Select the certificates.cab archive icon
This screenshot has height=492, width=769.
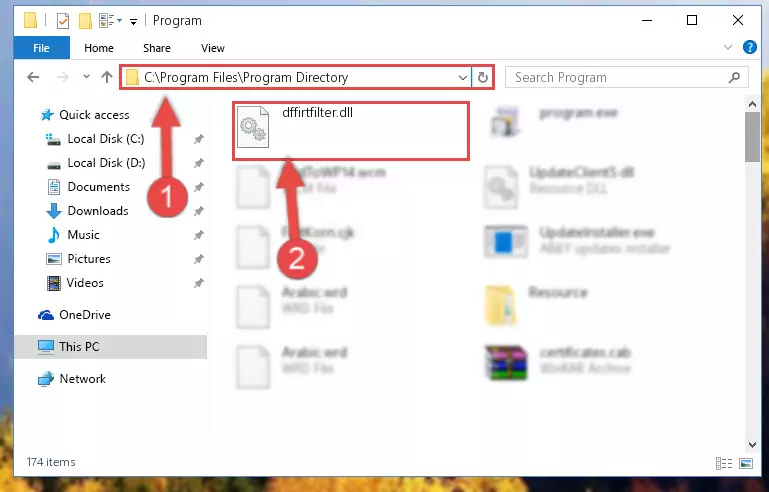506,363
